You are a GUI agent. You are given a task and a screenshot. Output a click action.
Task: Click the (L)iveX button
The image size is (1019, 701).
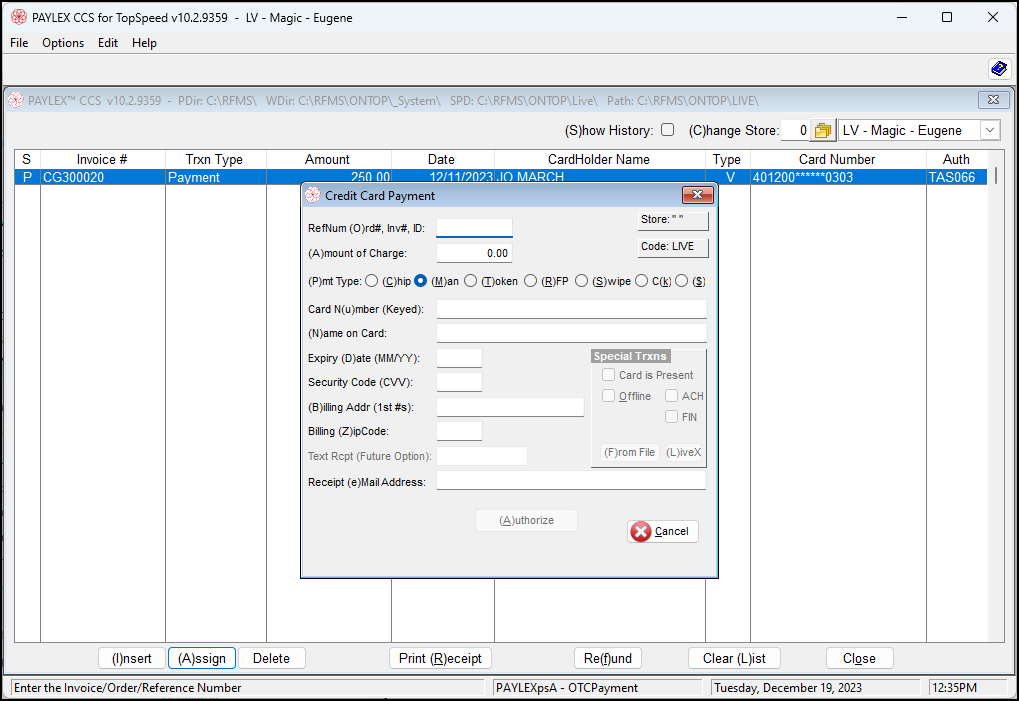[x=684, y=452]
